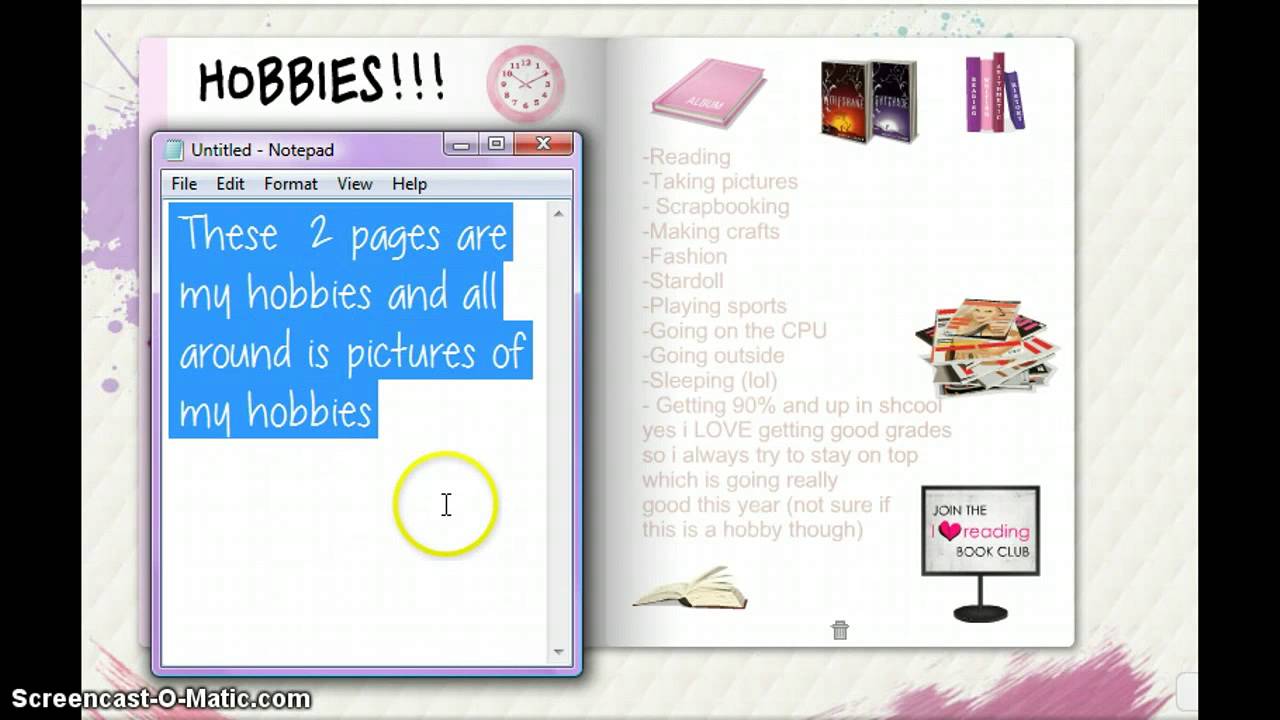
Task: Open the Format menu in Notepad
Action: click(291, 184)
